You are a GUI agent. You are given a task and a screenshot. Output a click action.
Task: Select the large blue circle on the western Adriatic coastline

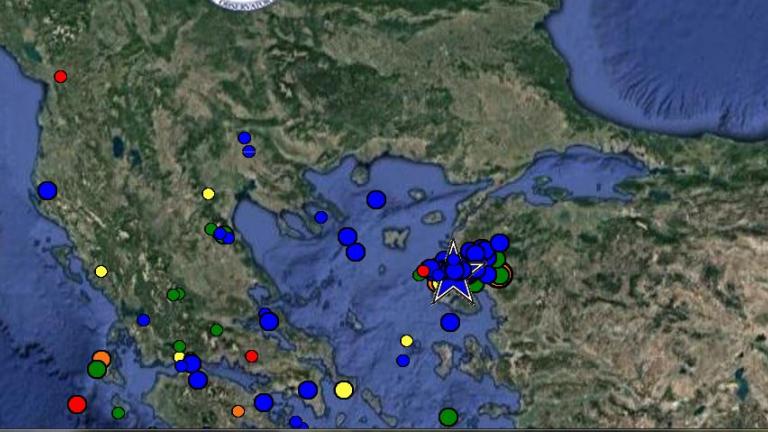click(x=47, y=191)
